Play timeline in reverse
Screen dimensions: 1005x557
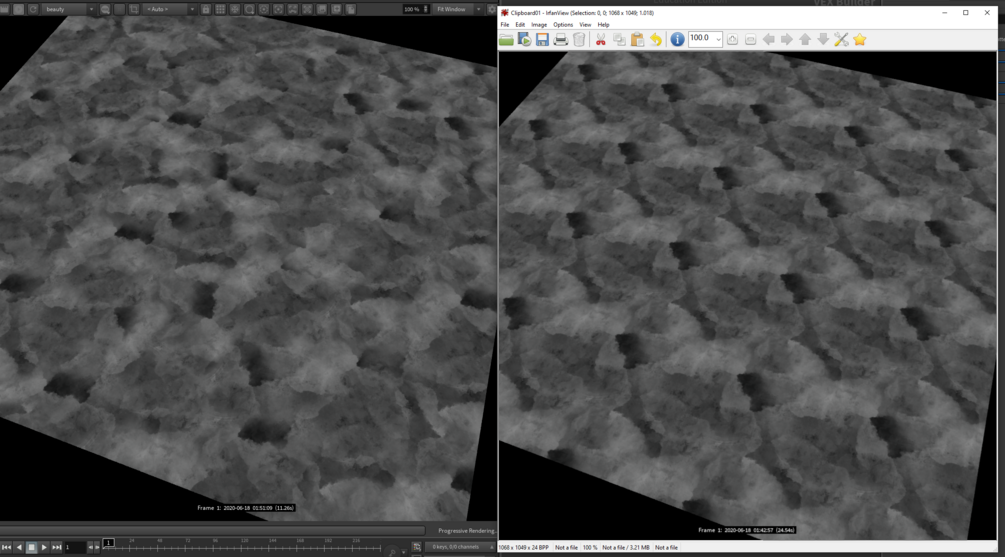pos(19,547)
